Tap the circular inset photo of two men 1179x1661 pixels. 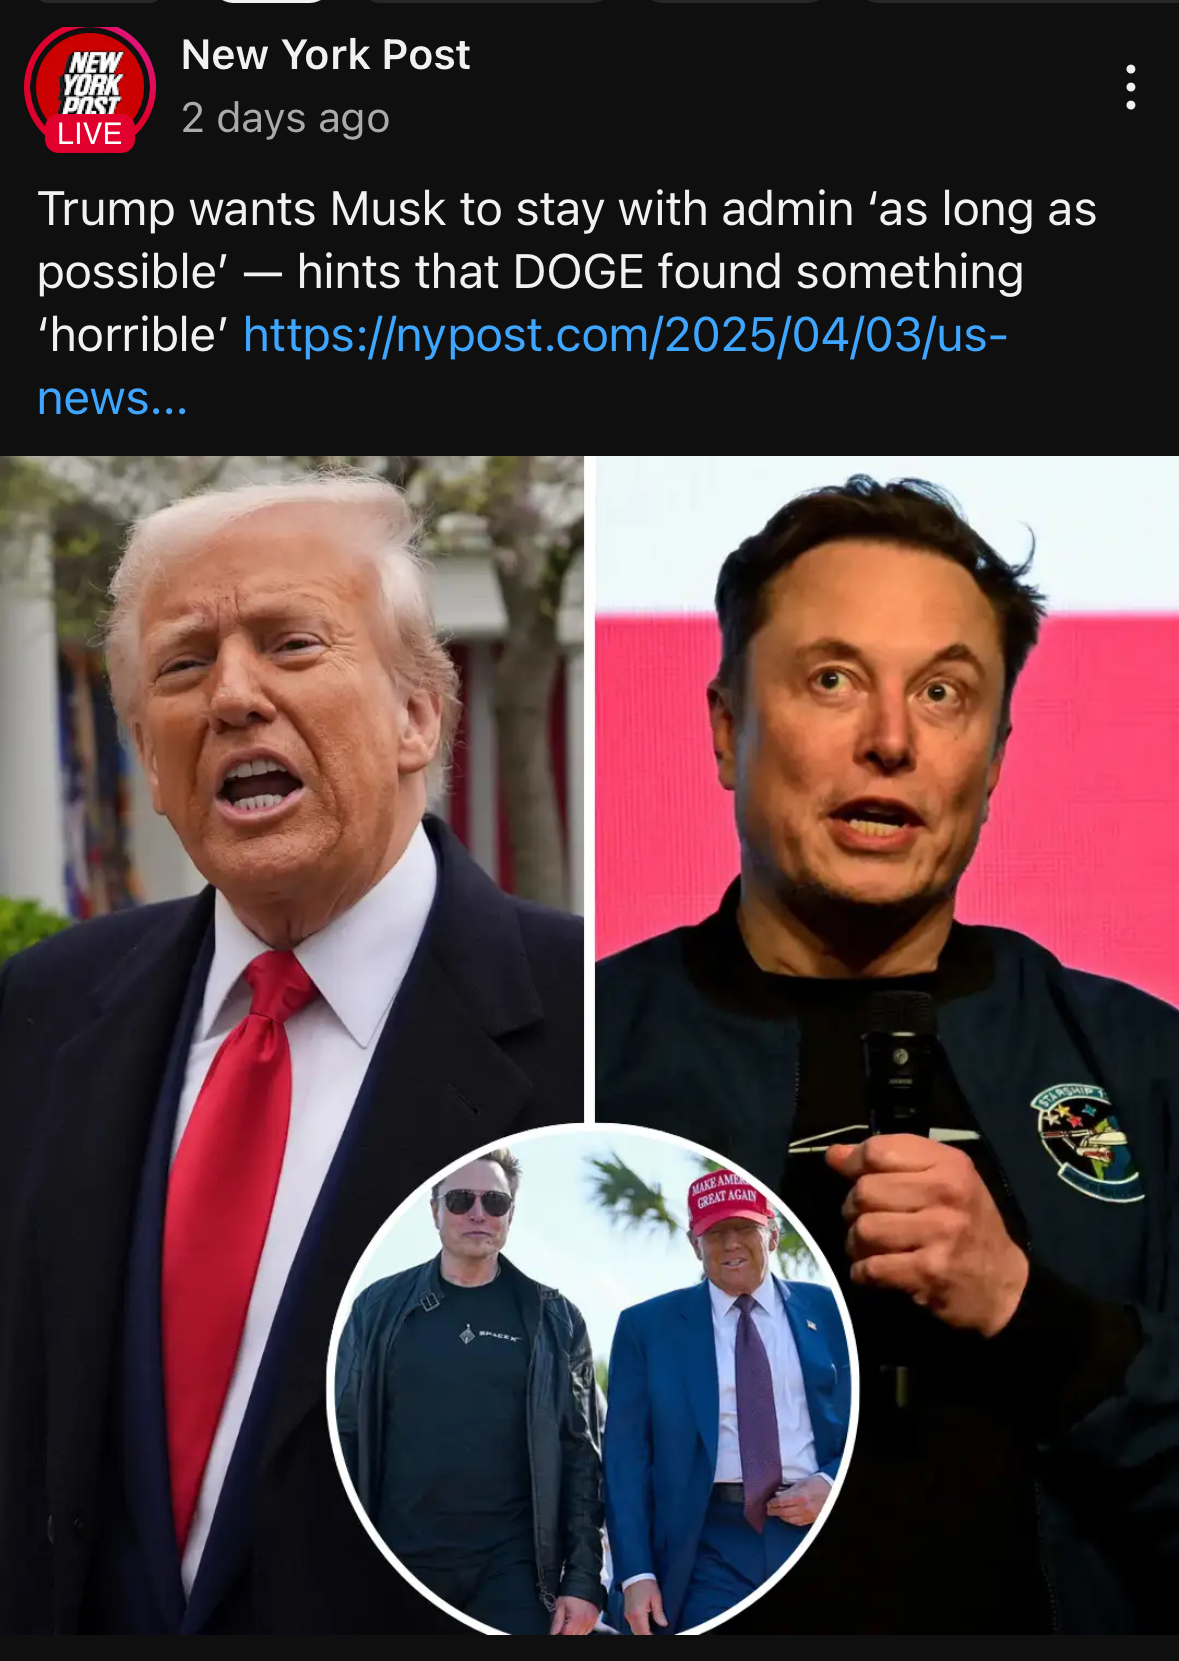pos(593,1380)
